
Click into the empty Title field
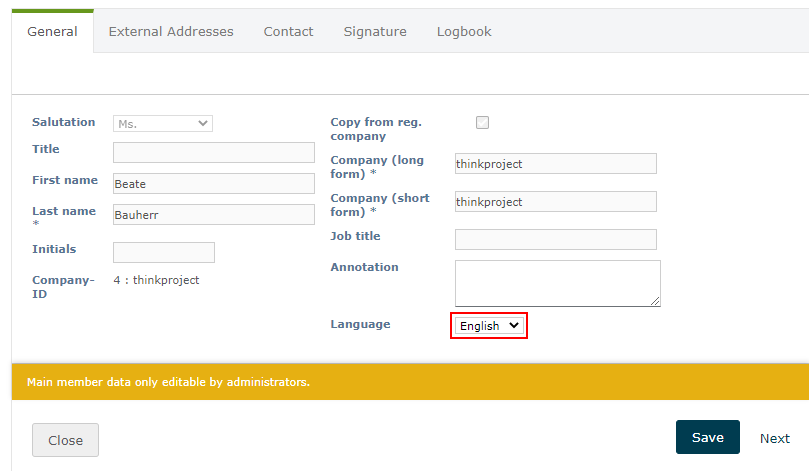(x=214, y=153)
